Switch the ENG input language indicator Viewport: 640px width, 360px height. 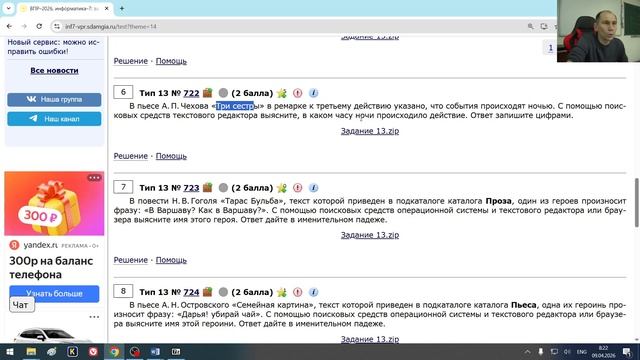[582, 352]
